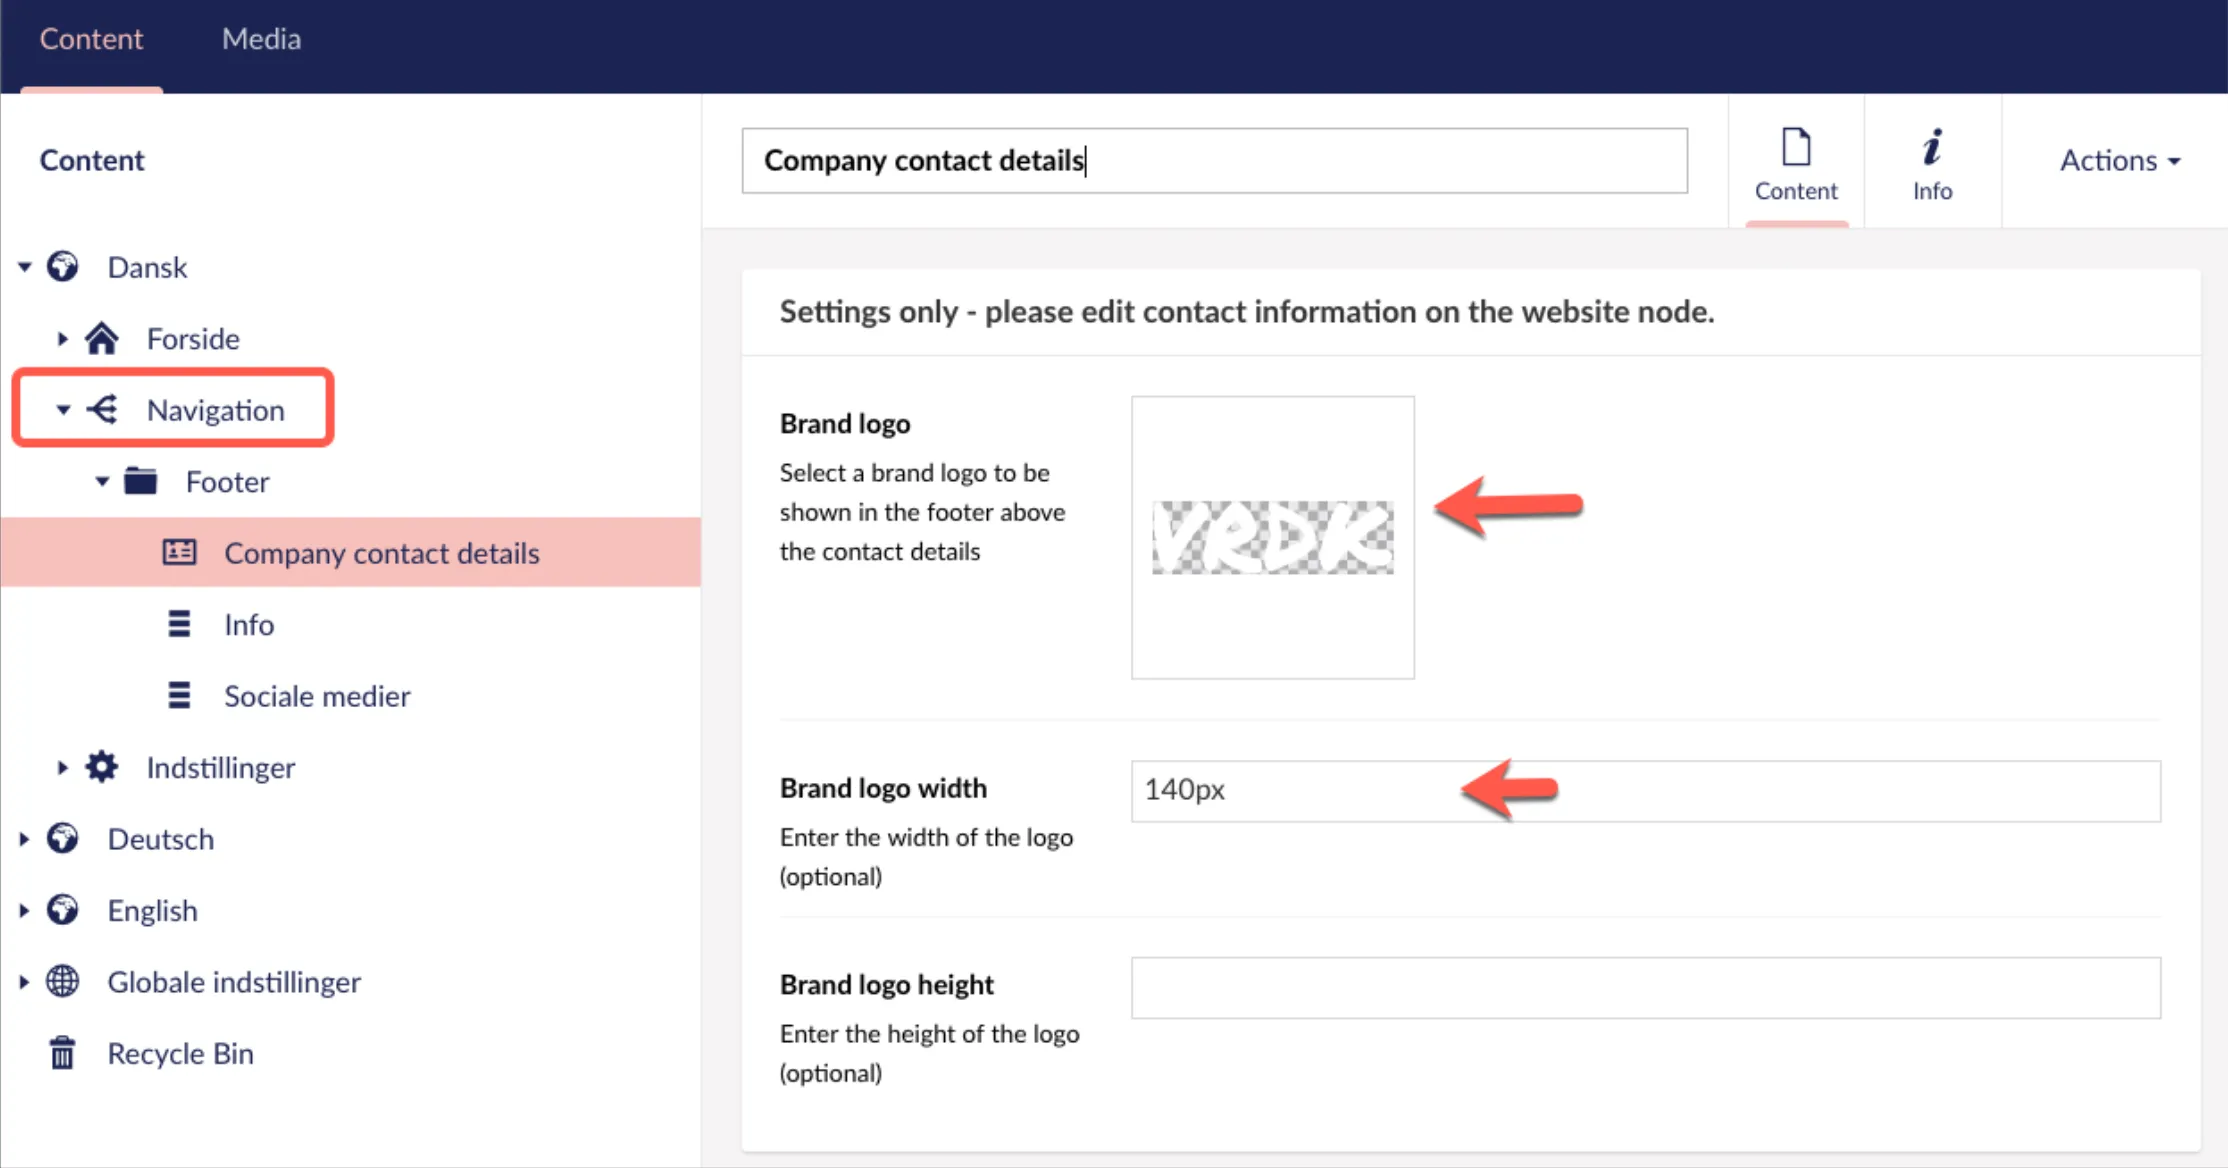Click the globe icon beside Globale indstillinger
The height and width of the screenshot is (1168, 2228).
(x=62, y=981)
